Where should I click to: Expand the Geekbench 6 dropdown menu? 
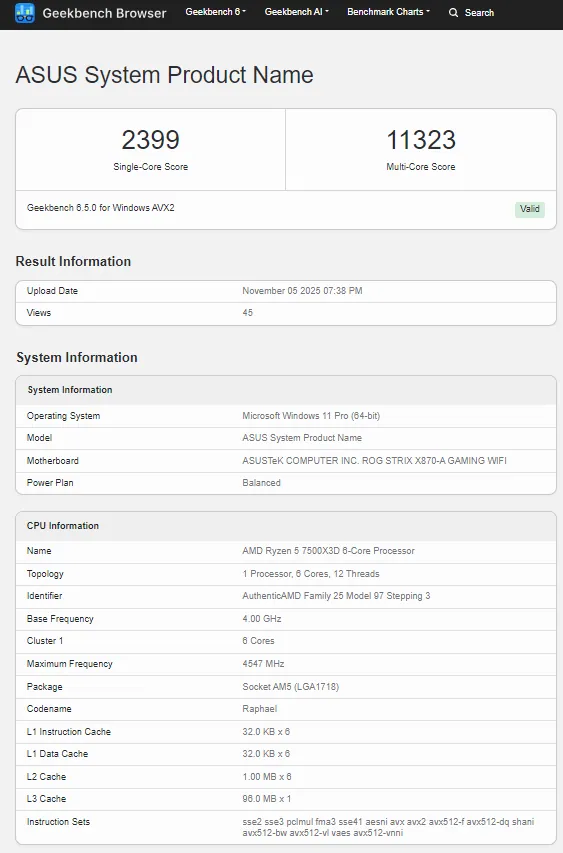click(215, 11)
